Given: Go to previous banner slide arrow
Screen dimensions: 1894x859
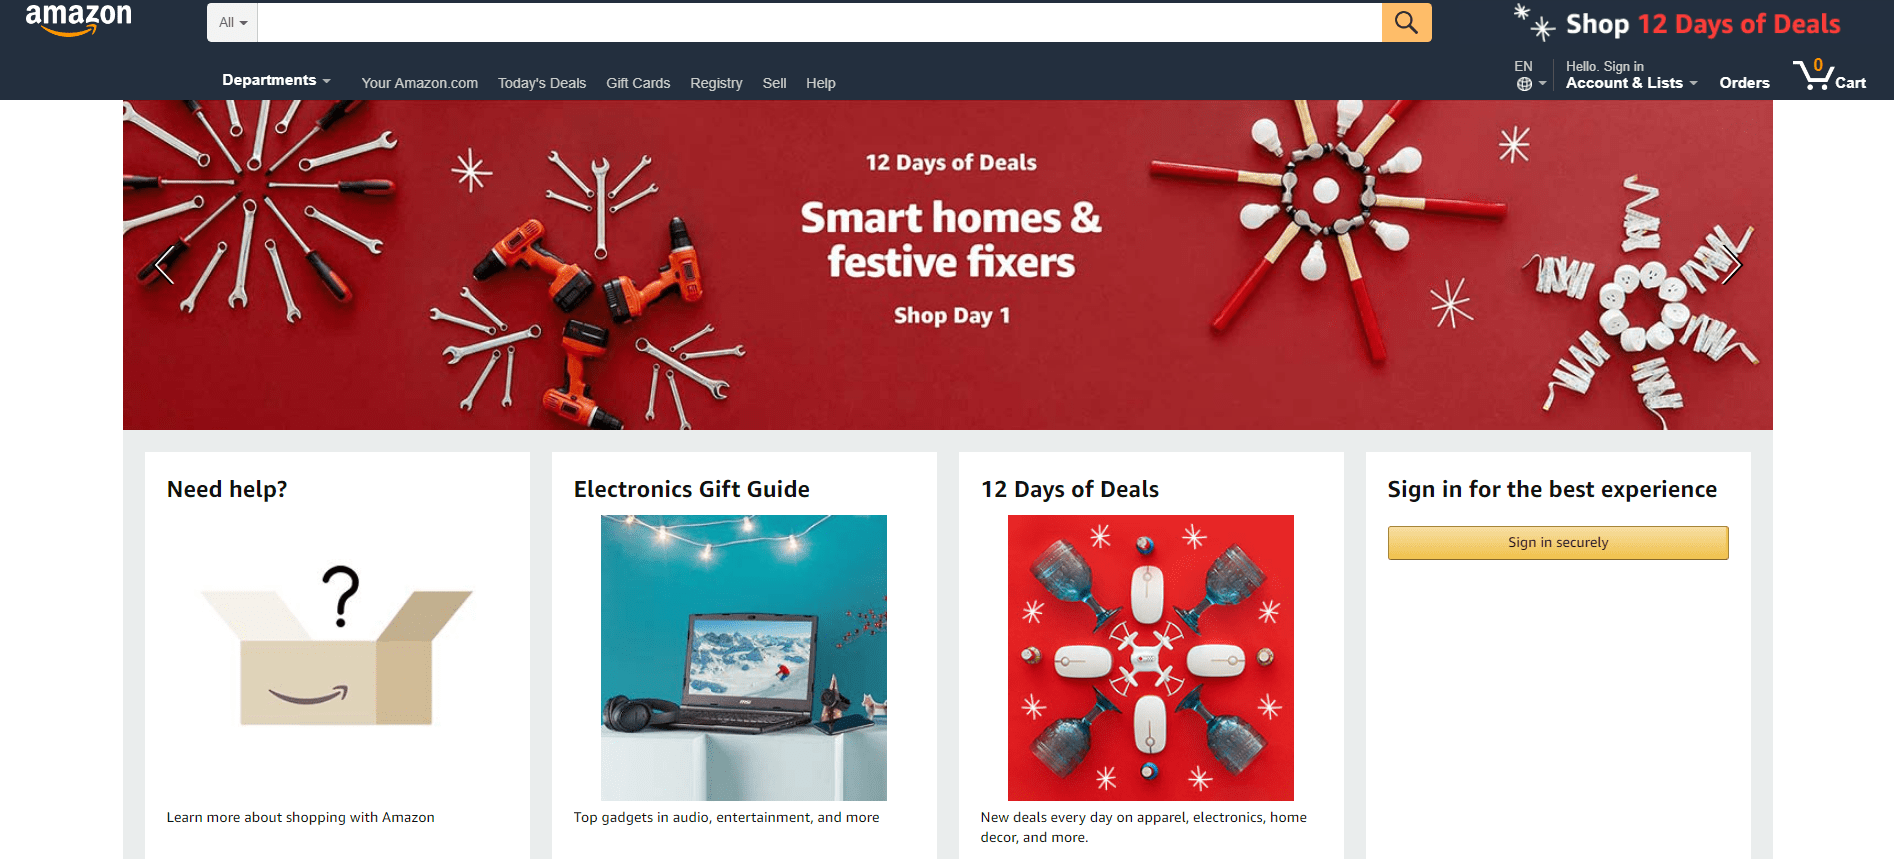Looking at the screenshot, I should [x=165, y=265].
